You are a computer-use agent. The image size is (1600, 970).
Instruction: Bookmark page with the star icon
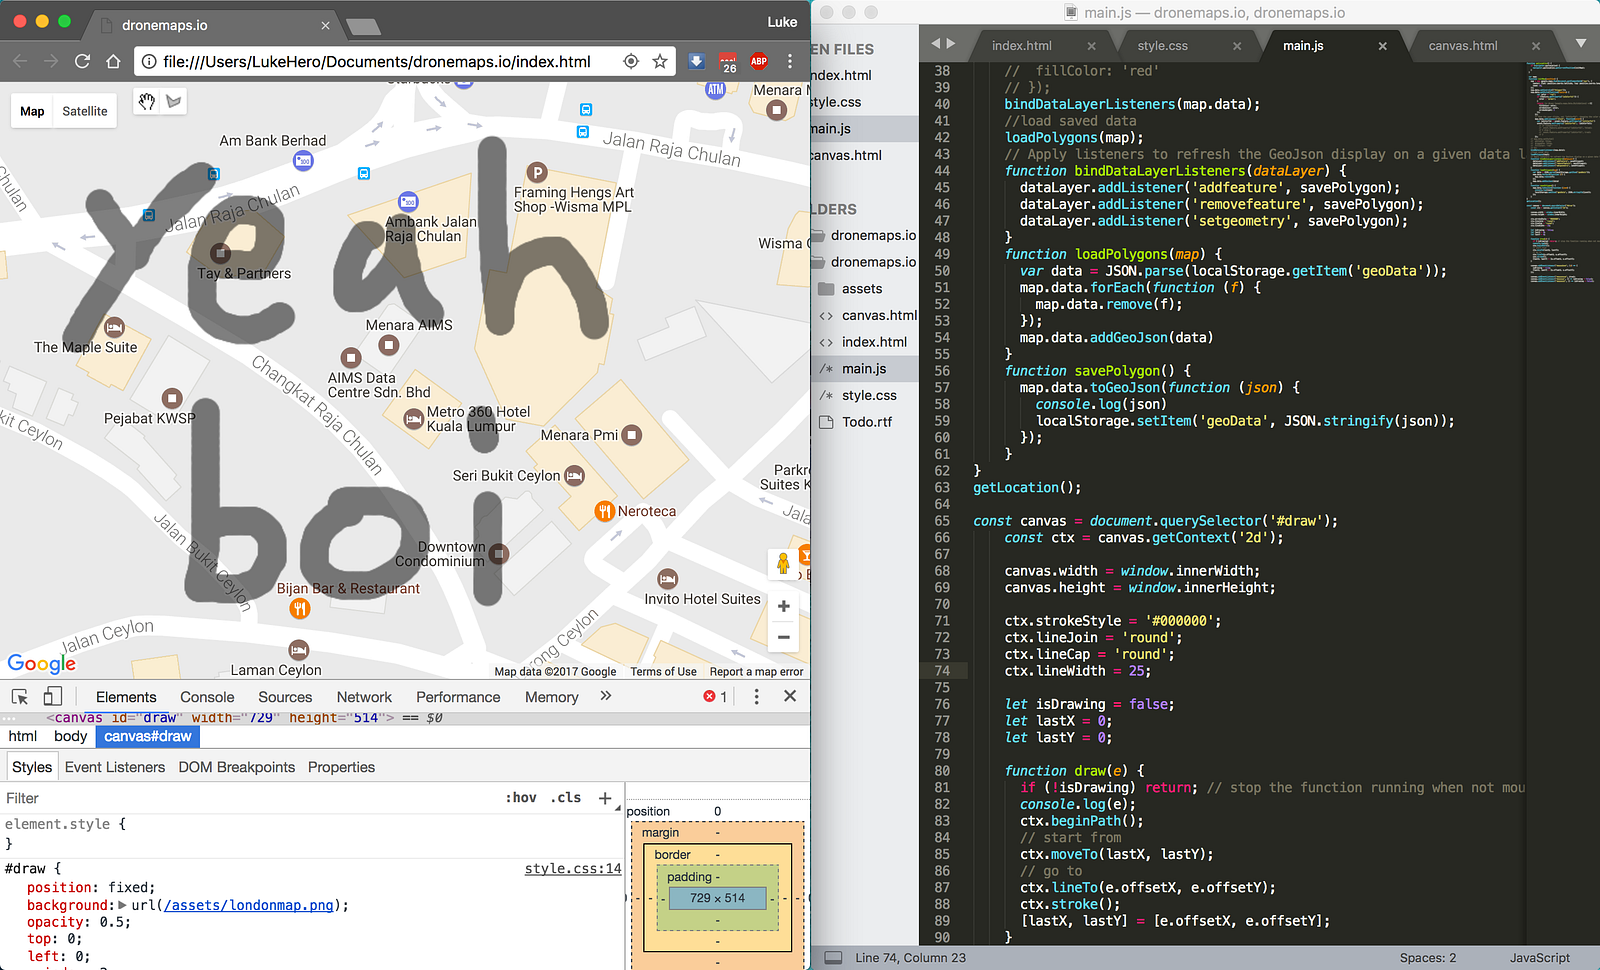click(660, 62)
